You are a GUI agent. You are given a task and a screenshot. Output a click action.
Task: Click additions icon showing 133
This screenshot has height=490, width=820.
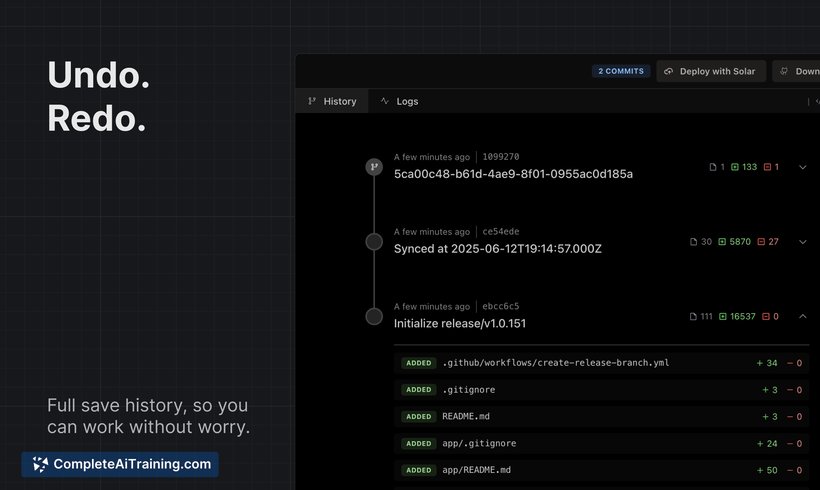(735, 167)
